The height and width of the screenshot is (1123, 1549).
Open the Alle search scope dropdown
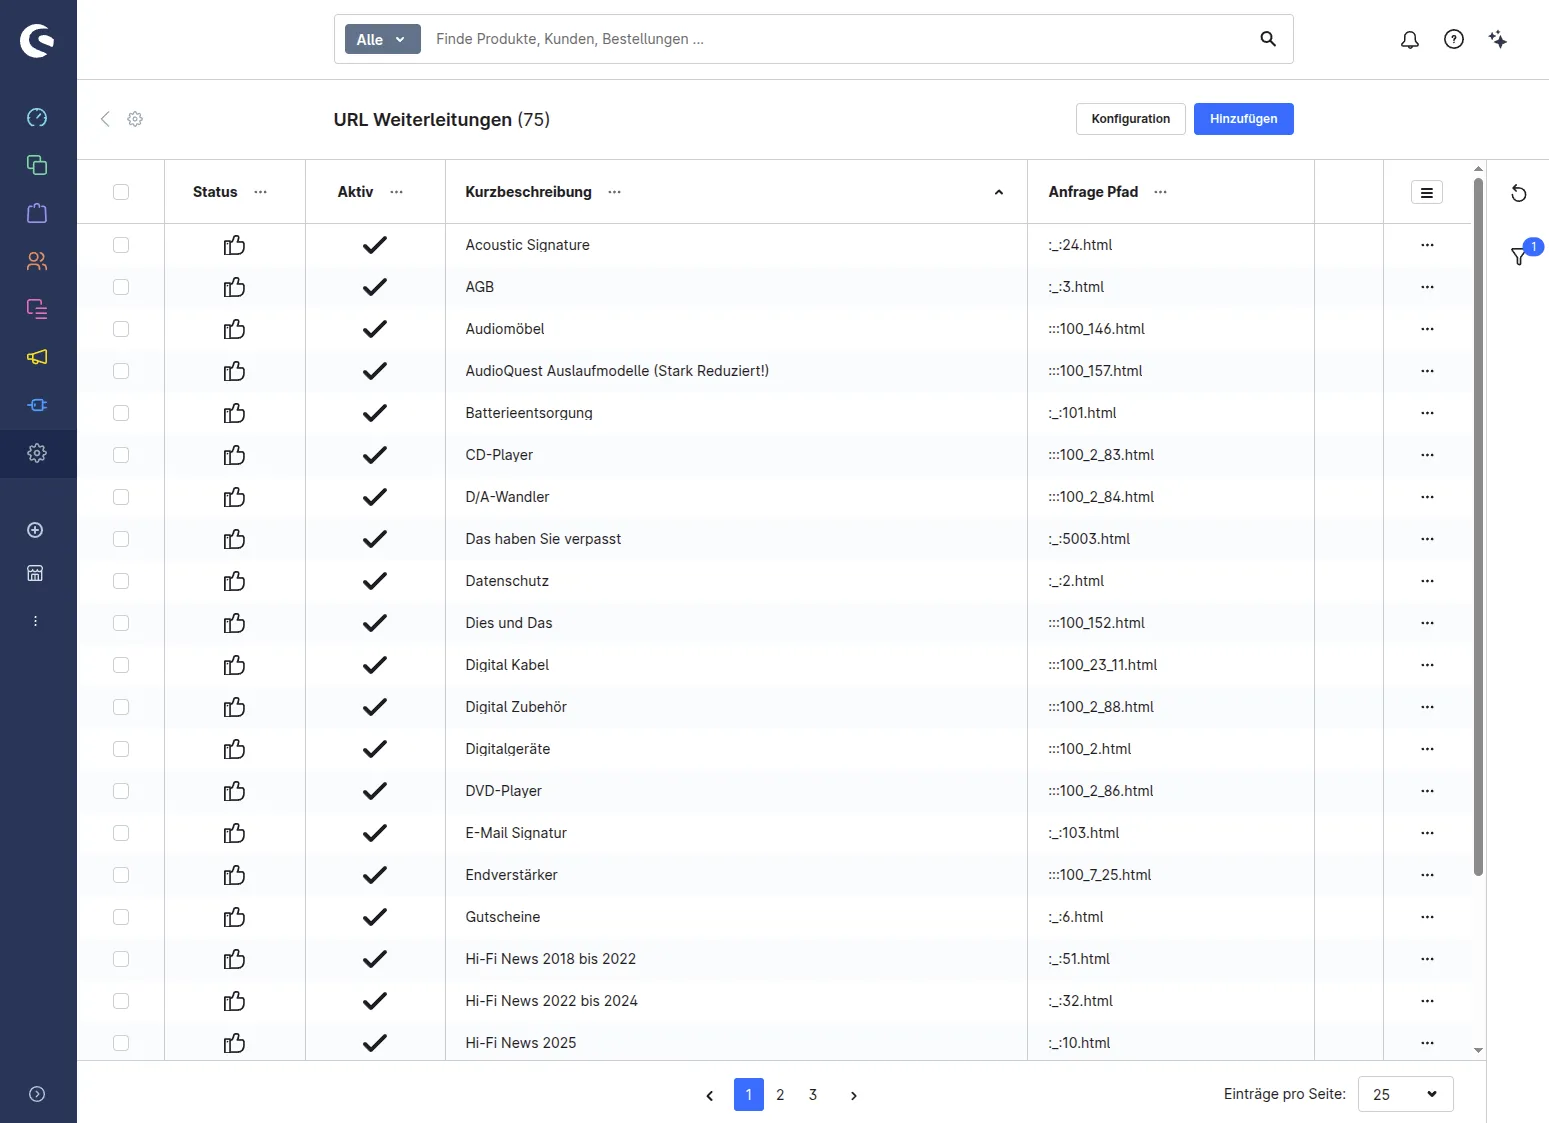tap(383, 39)
